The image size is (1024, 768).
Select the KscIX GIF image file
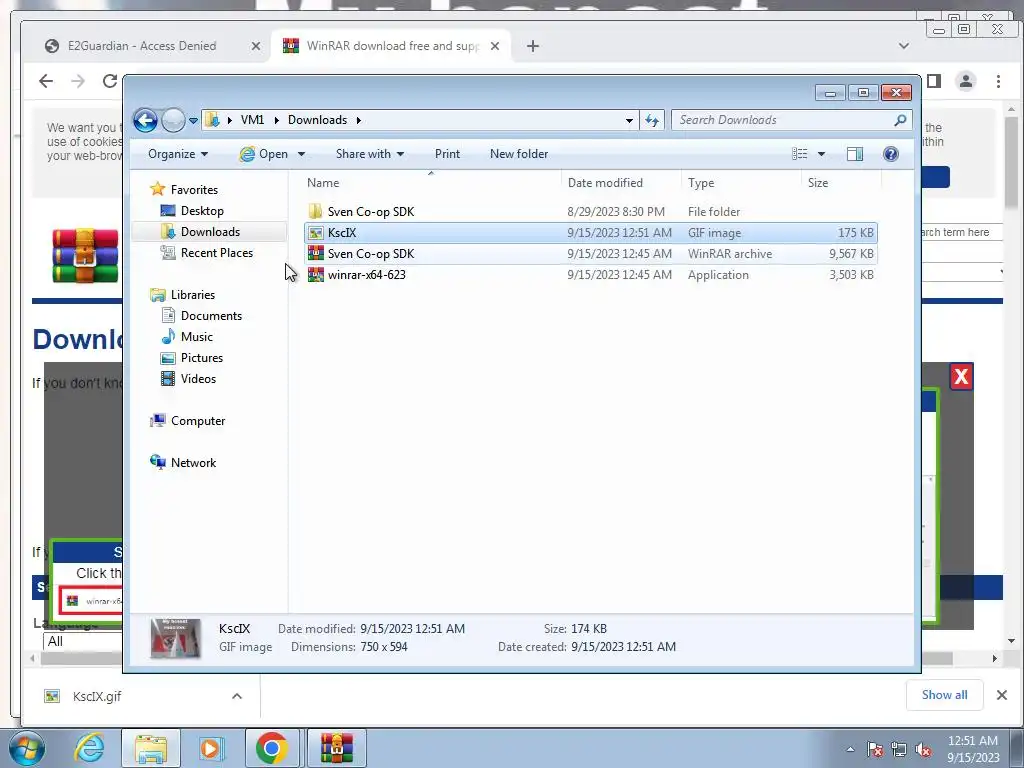tap(591, 232)
